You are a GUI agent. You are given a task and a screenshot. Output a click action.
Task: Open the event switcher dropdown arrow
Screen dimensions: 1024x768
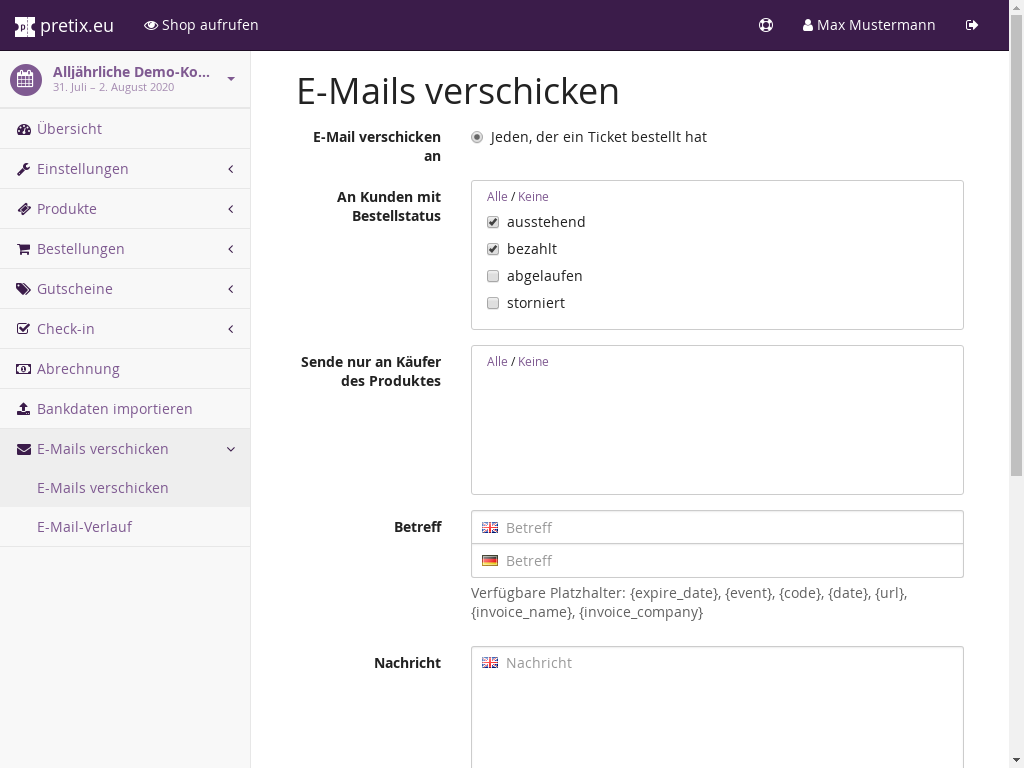(x=231, y=79)
